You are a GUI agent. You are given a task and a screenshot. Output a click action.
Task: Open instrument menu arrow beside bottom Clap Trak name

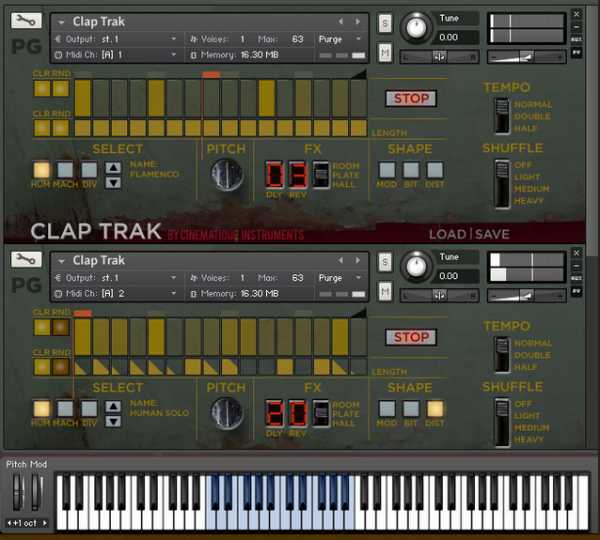61,261
